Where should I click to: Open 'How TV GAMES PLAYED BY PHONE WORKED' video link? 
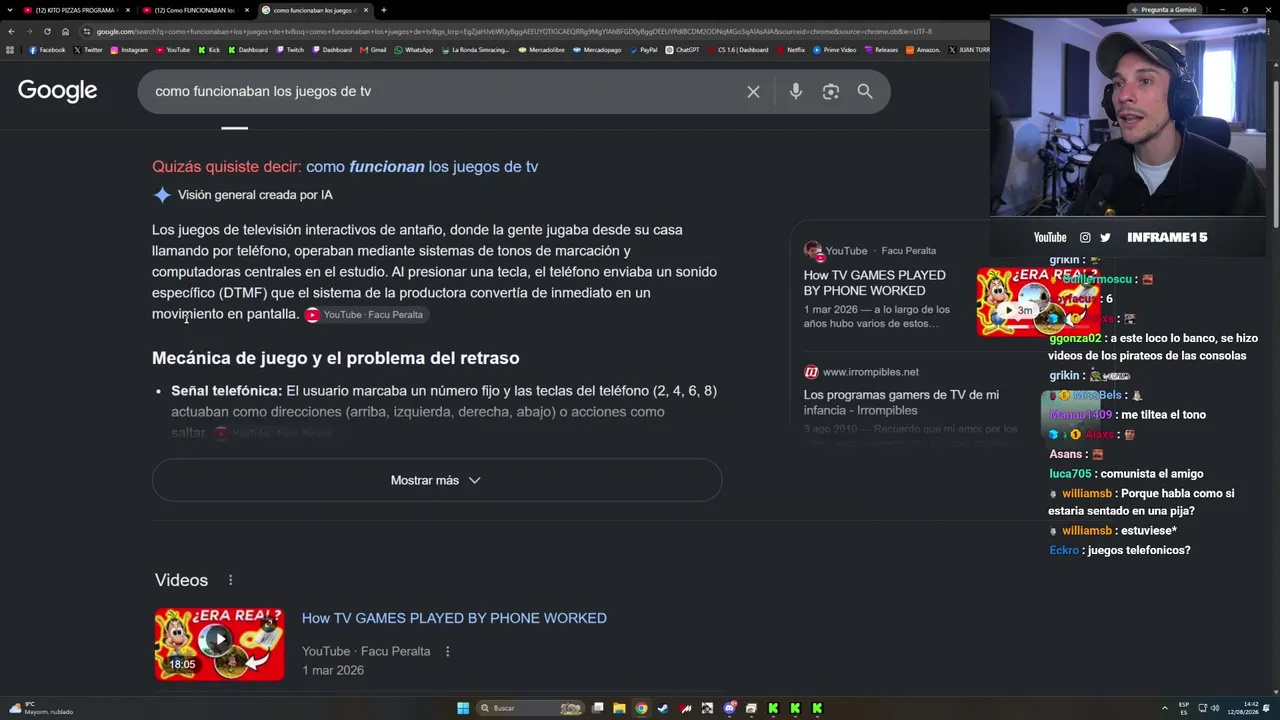[x=454, y=618]
